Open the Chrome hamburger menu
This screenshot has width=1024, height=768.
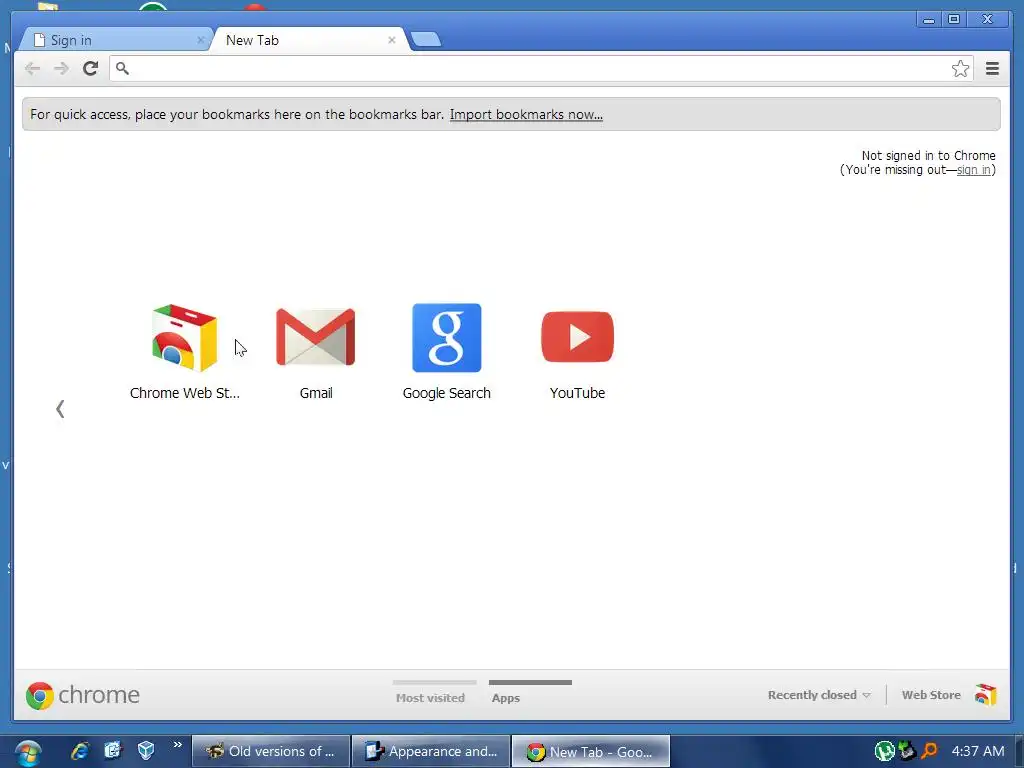tap(992, 69)
